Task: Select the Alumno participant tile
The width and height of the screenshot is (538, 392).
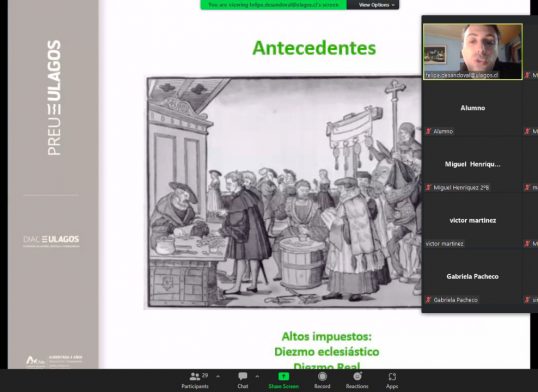Action: tap(473, 108)
